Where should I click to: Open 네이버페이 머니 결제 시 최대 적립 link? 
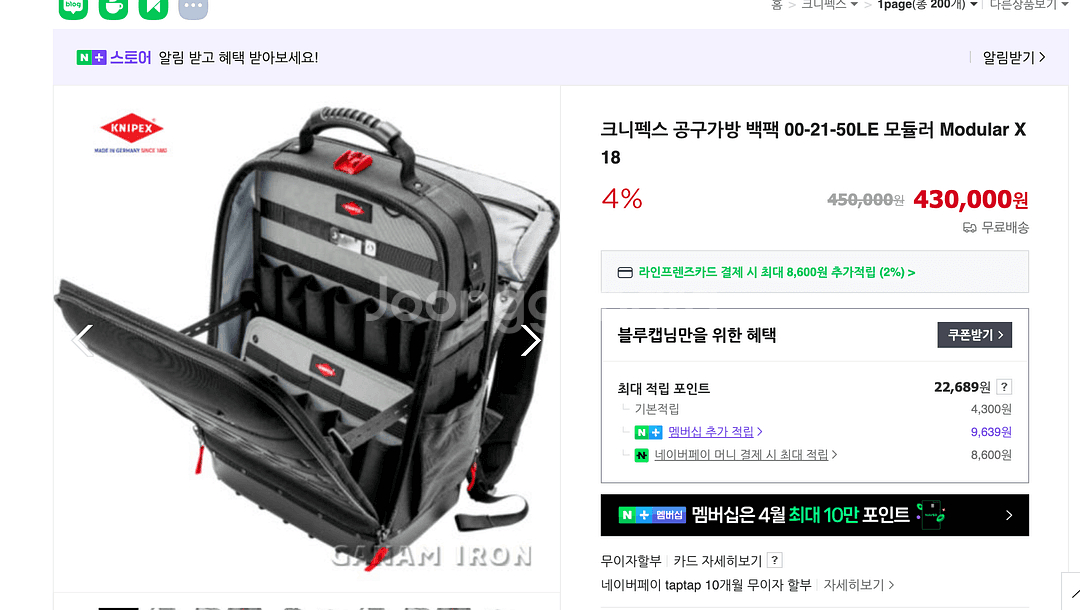745,454
